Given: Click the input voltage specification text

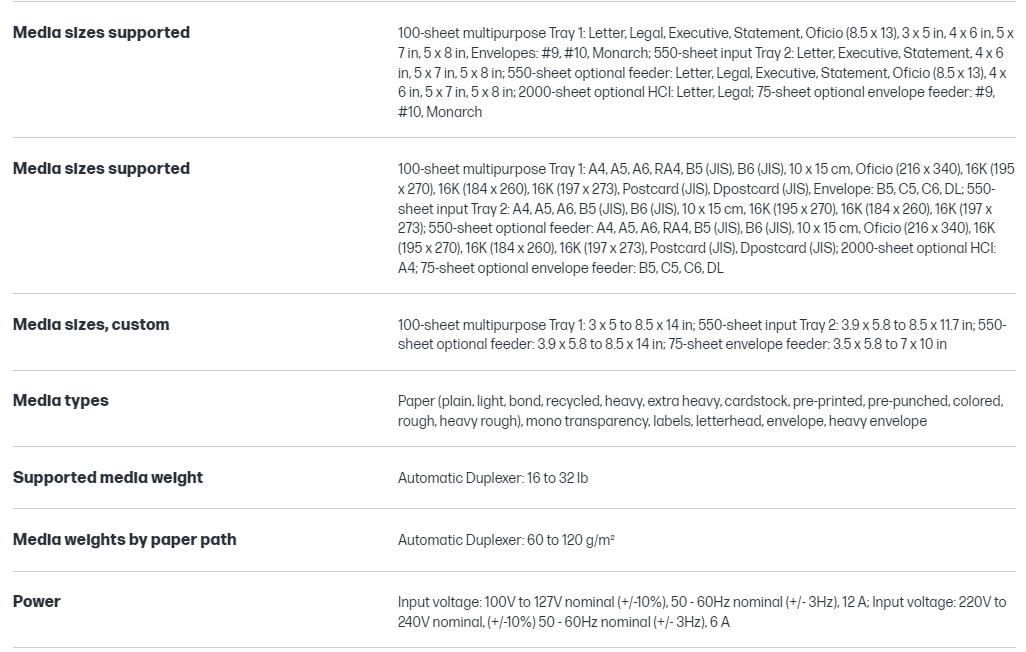Looking at the screenshot, I should [701, 612].
